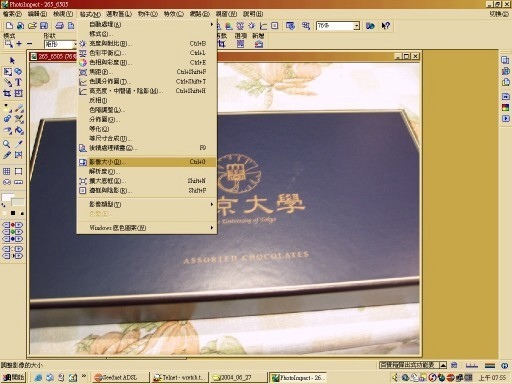Switch to Seednet ADSL taskbar window
Image resolution: width=512 pixels, height=384 pixels.
click(x=120, y=377)
